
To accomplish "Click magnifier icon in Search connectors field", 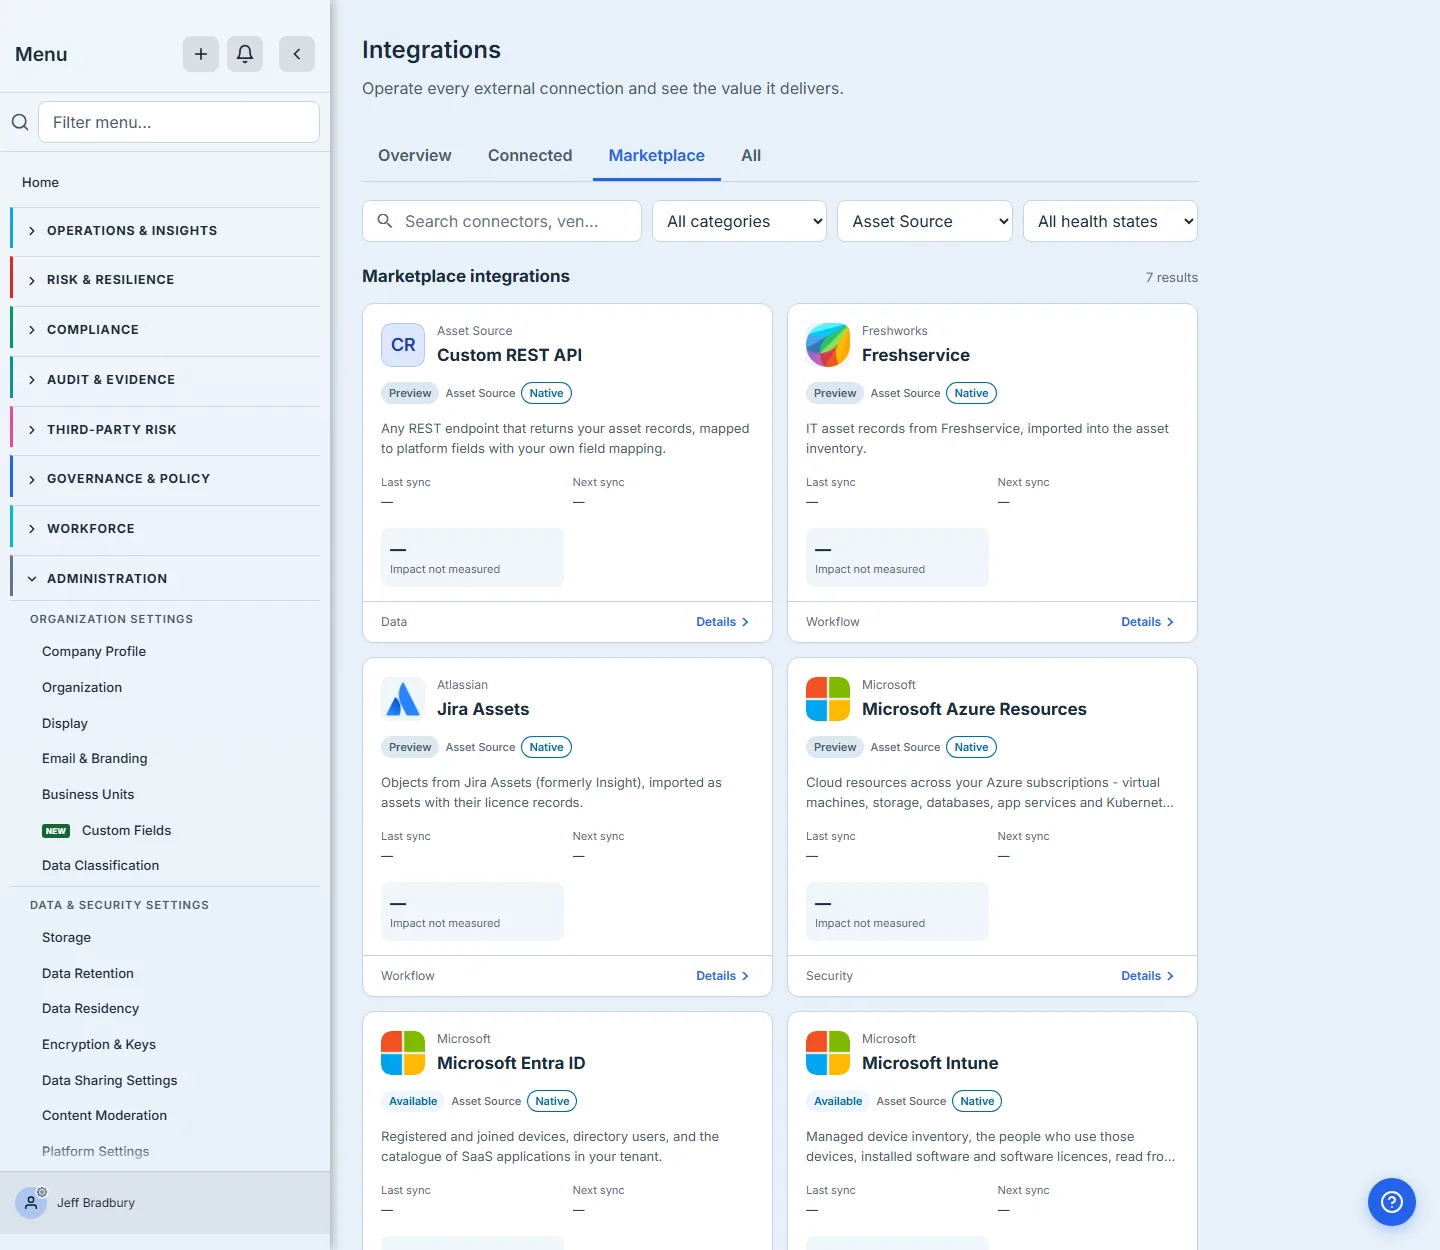I will [x=385, y=221].
